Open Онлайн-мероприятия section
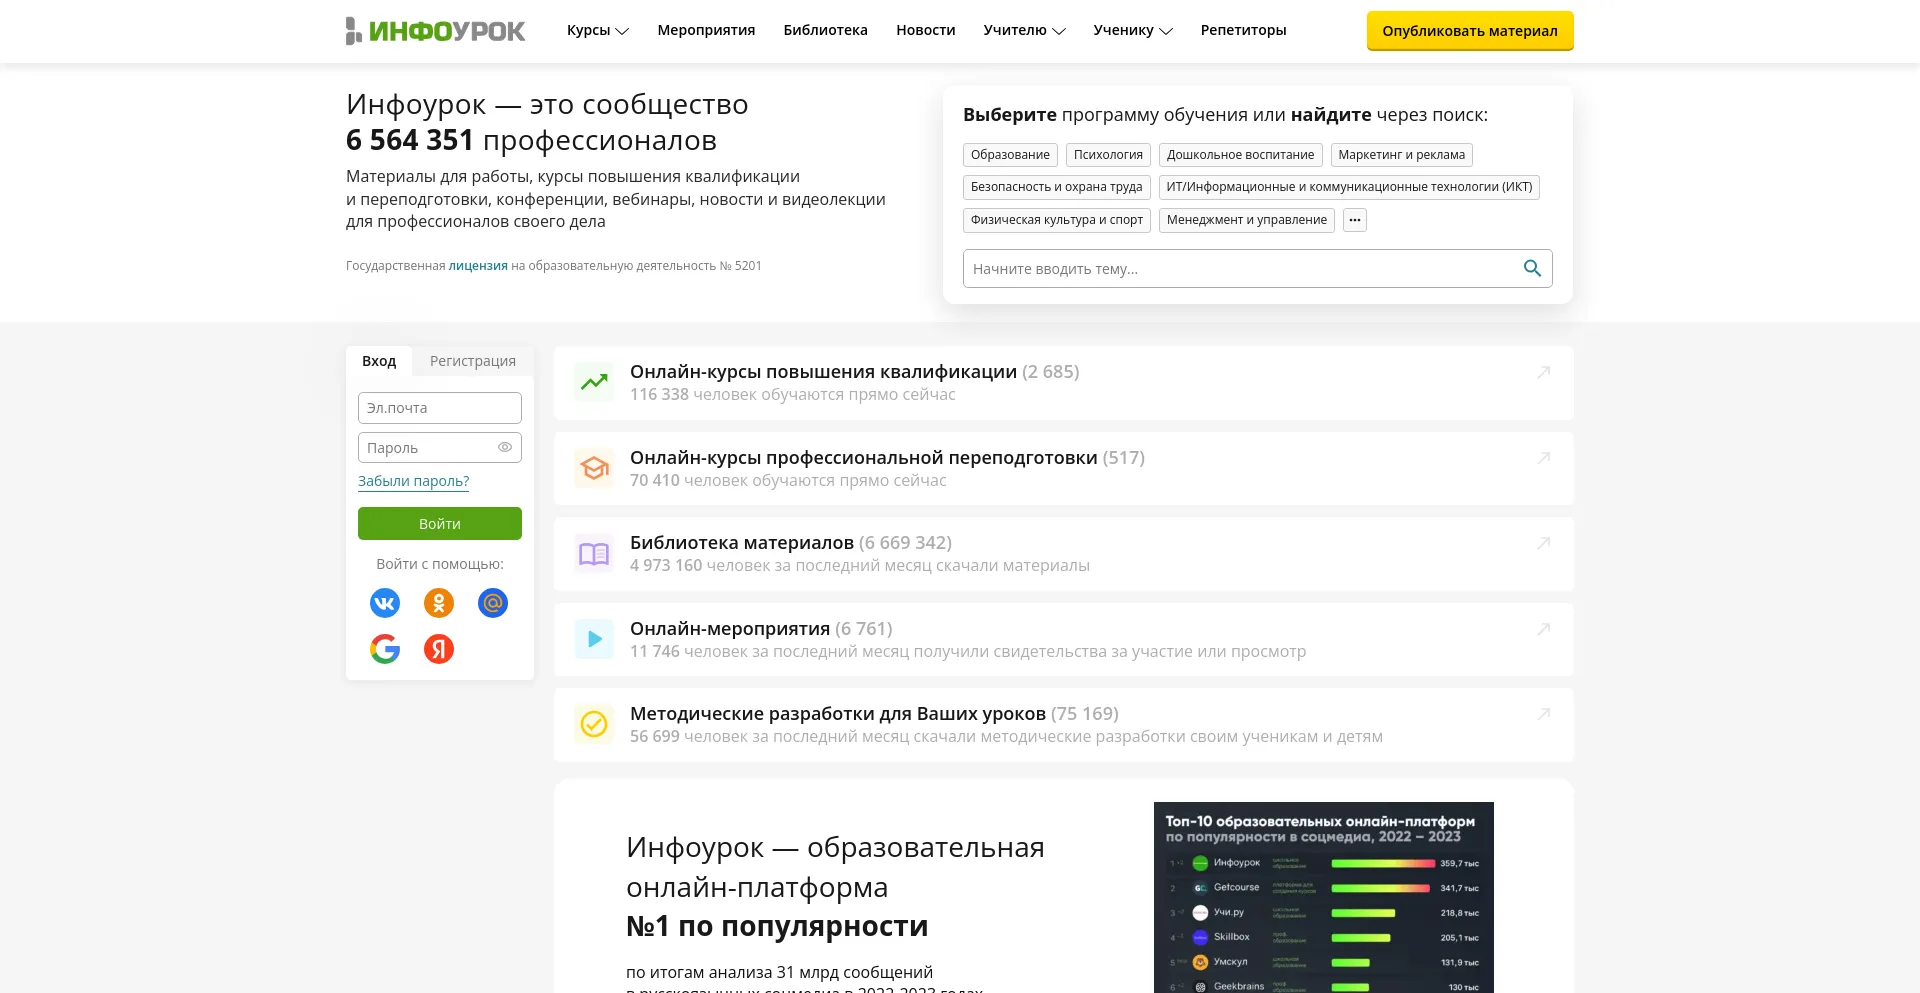Image resolution: width=1920 pixels, height=993 pixels. (x=1064, y=640)
